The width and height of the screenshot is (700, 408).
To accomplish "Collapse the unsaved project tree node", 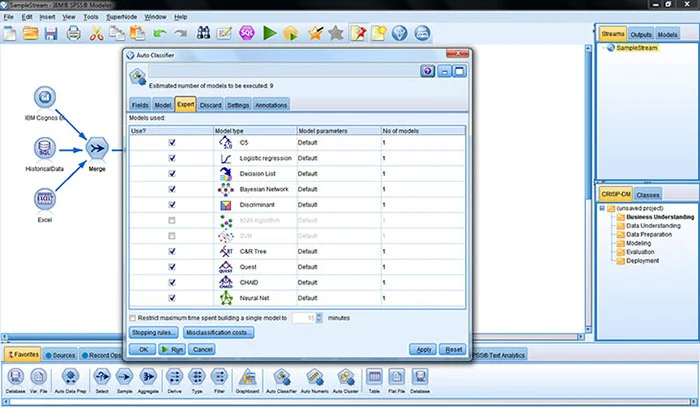I will click(x=602, y=208).
